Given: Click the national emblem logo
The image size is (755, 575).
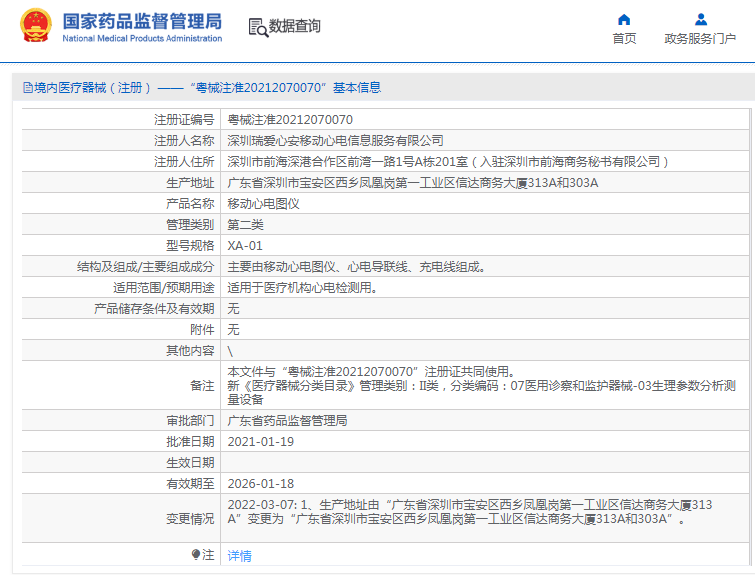Looking at the screenshot, I should [x=36, y=25].
